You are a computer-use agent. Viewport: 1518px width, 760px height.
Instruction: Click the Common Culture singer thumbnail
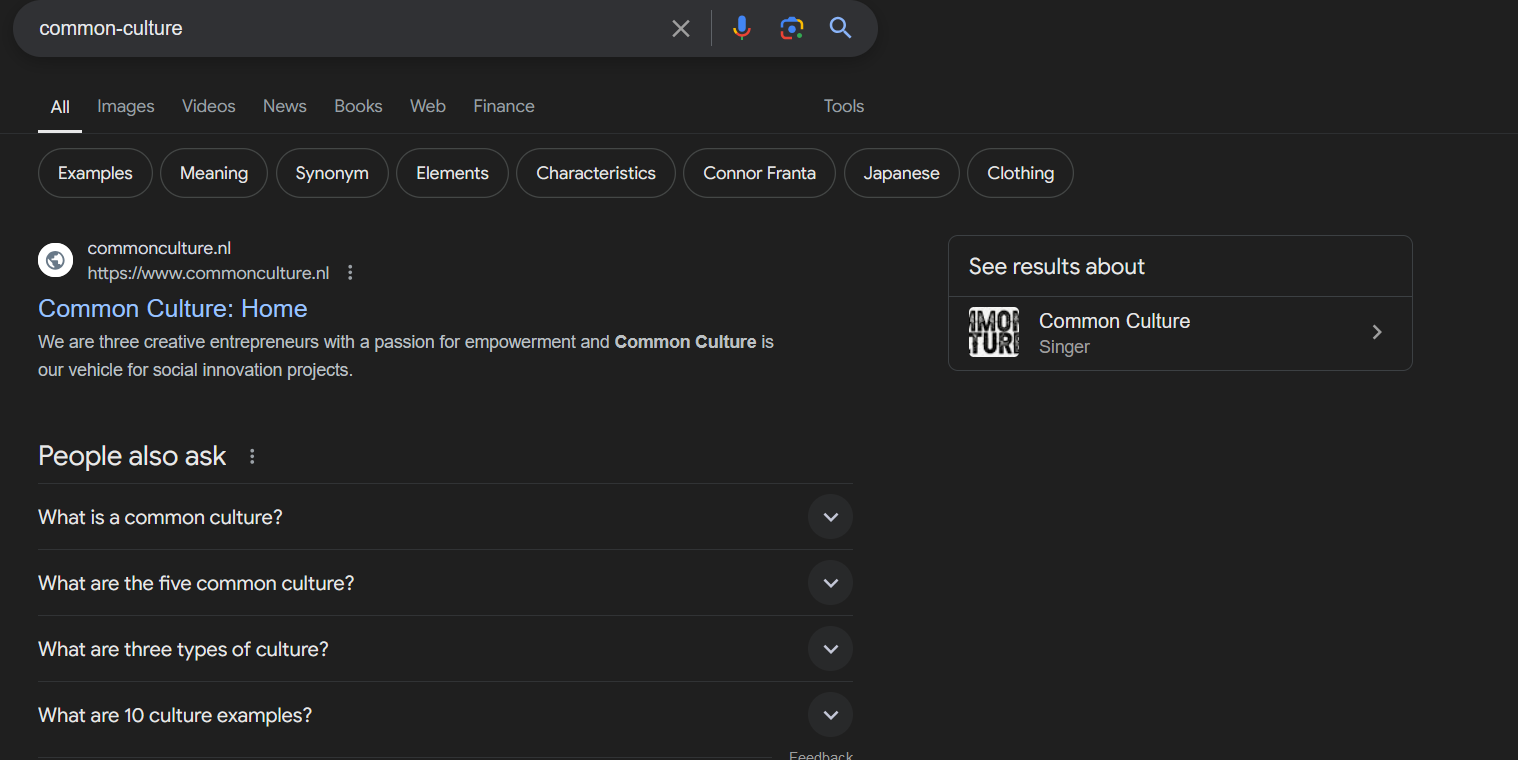(x=994, y=332)
